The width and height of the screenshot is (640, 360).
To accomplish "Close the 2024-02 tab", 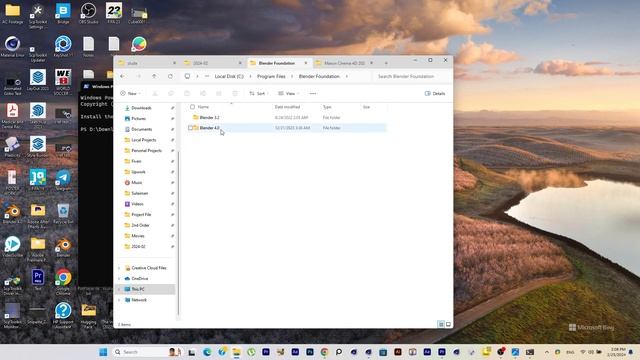I will [x=240, y=63].
